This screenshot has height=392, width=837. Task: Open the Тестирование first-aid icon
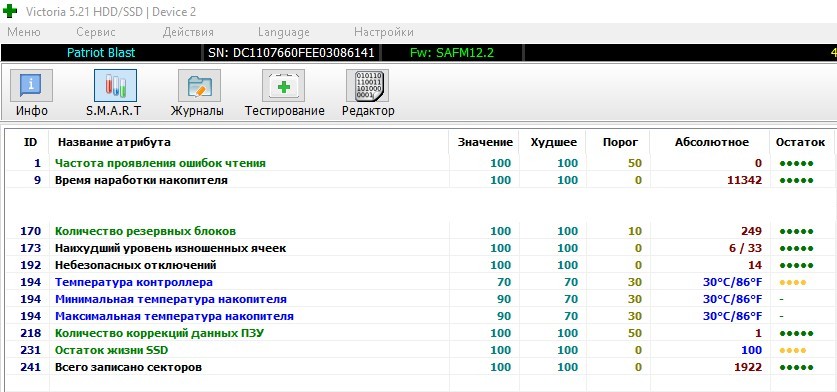[283, 85]
